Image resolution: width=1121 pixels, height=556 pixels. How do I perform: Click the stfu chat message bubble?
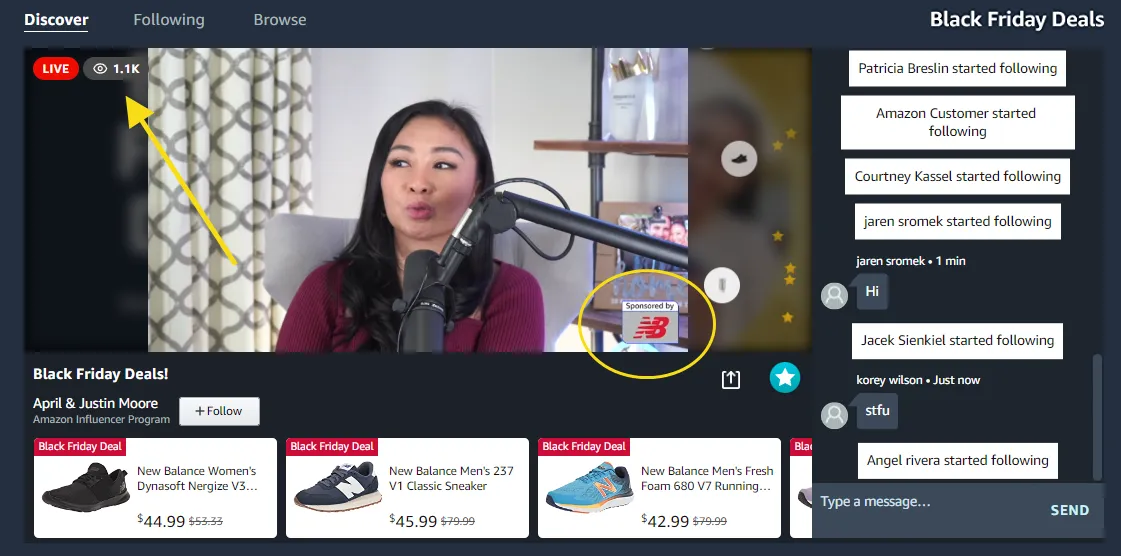coord(877,411)
